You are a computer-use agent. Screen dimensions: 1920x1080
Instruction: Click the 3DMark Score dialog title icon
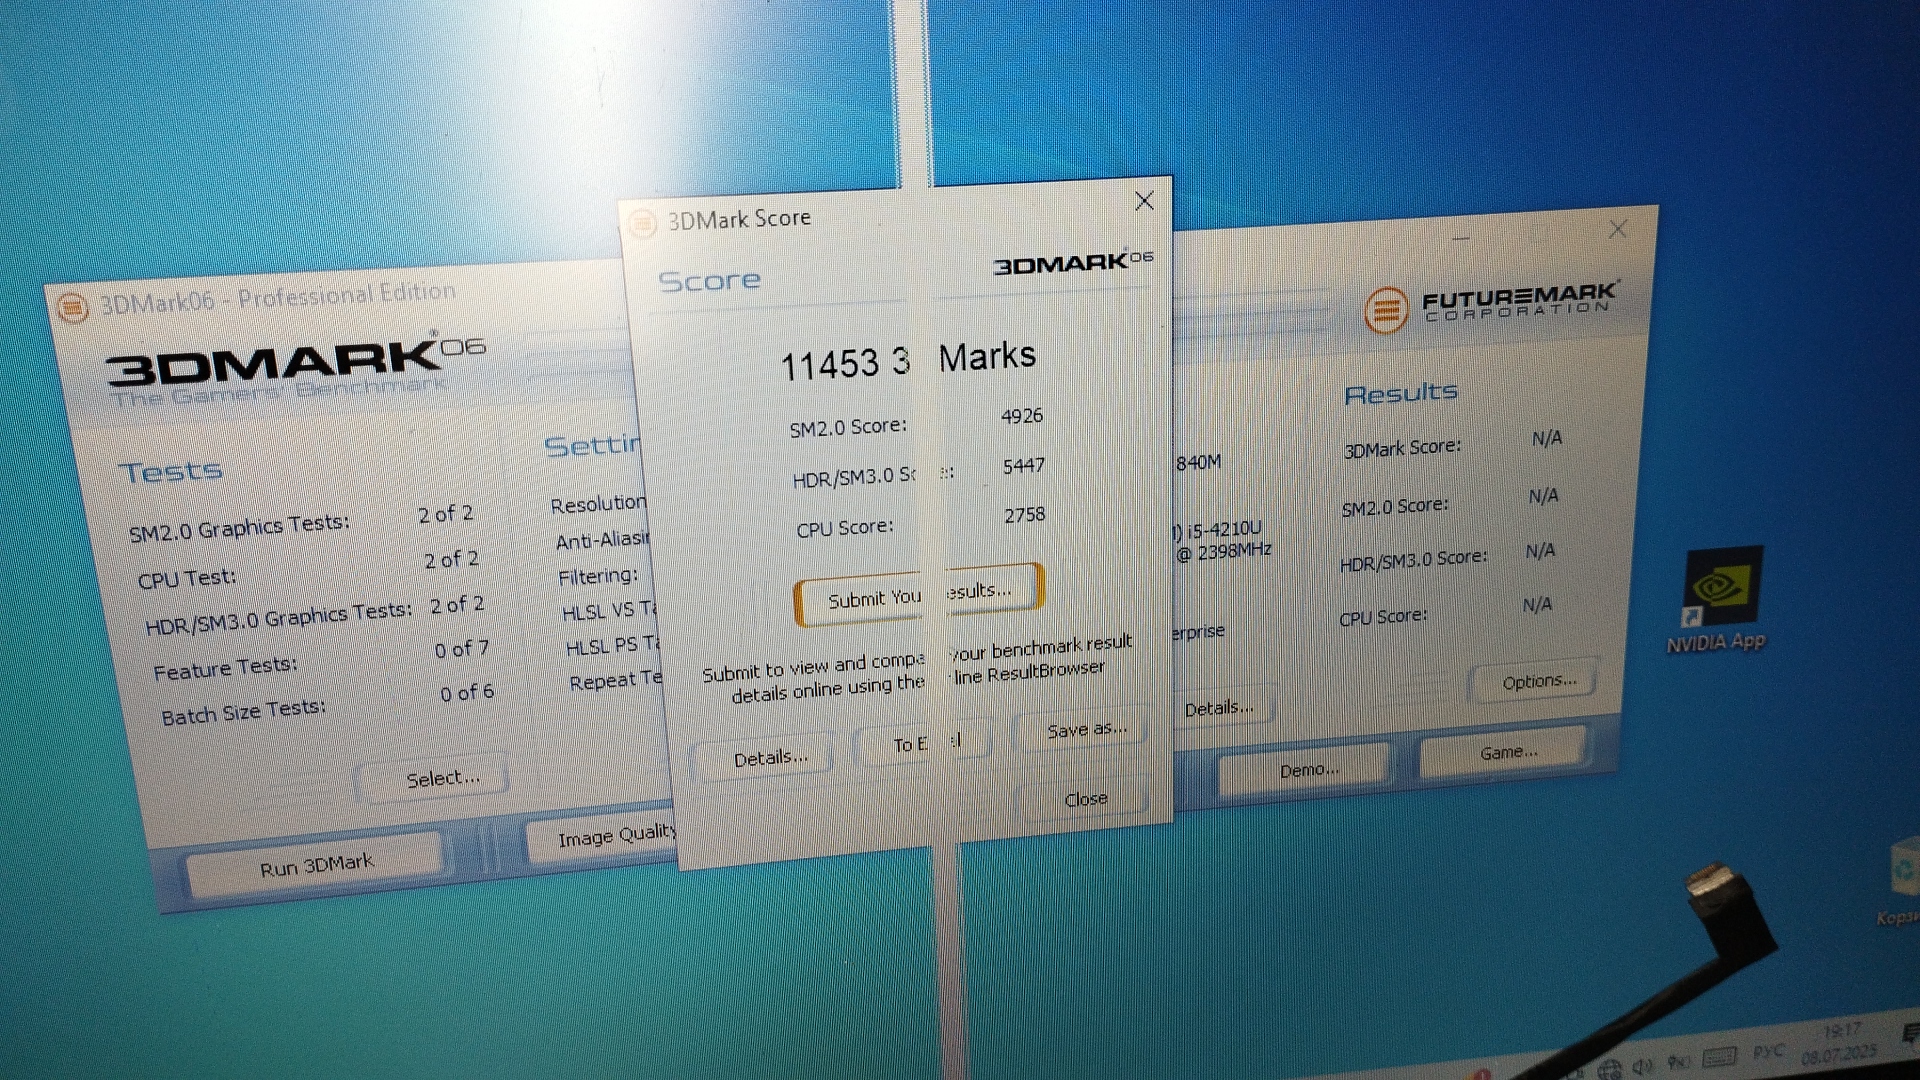point(642,222)
